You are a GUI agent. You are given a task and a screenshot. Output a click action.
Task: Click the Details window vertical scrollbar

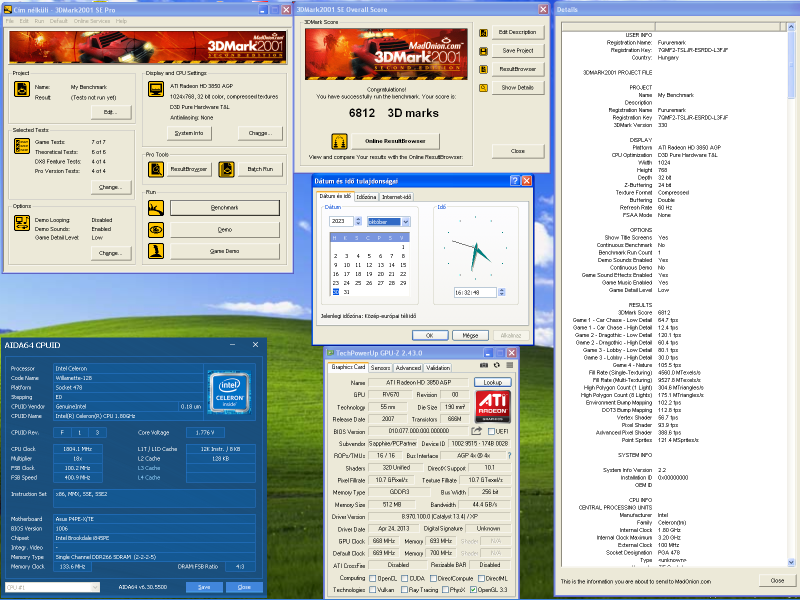[x=791, y=294]
